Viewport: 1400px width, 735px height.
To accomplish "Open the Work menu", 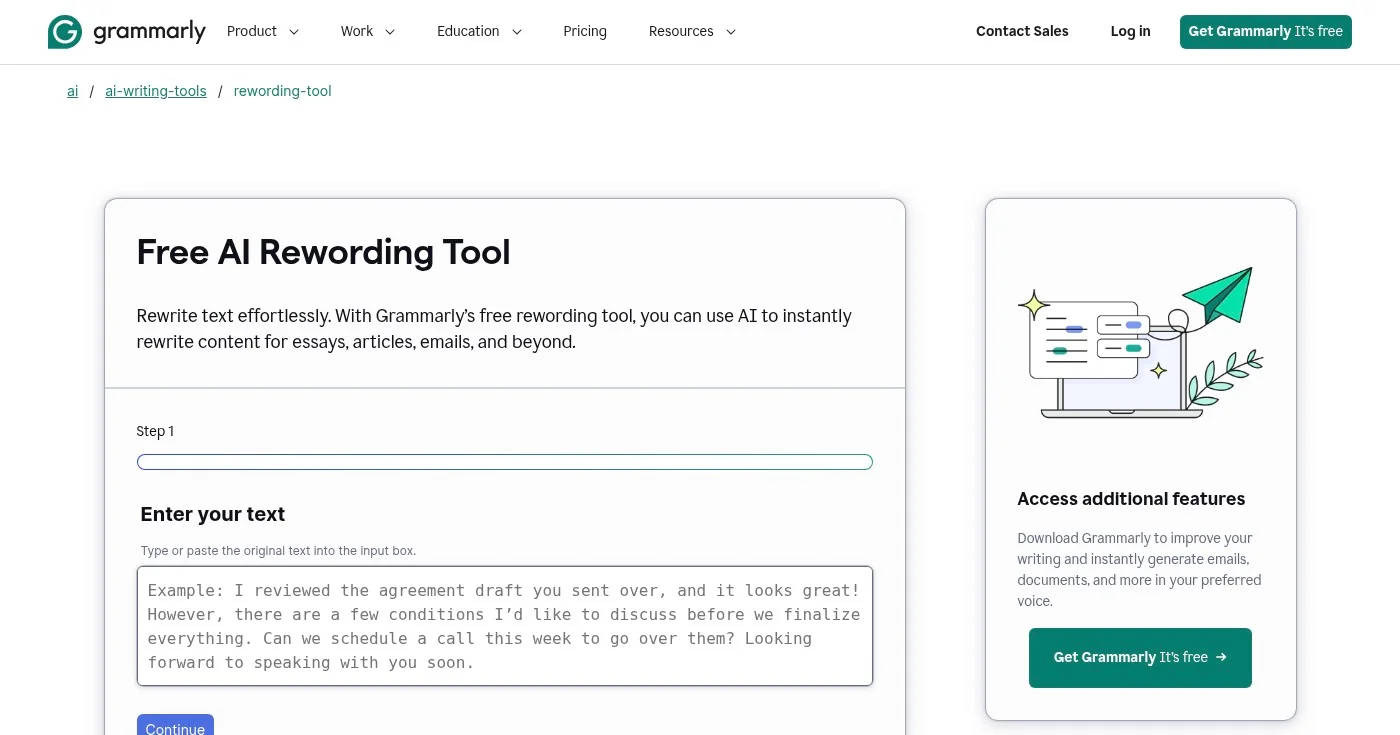I will point(357,31).
